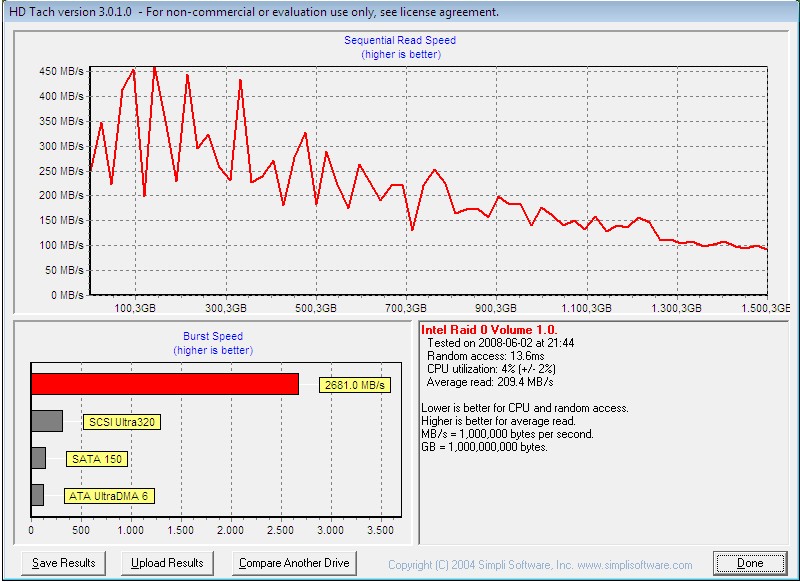Click the Average read: 209.4 MB/s line
Screen dimensions: 800x582
pos(490,382)
